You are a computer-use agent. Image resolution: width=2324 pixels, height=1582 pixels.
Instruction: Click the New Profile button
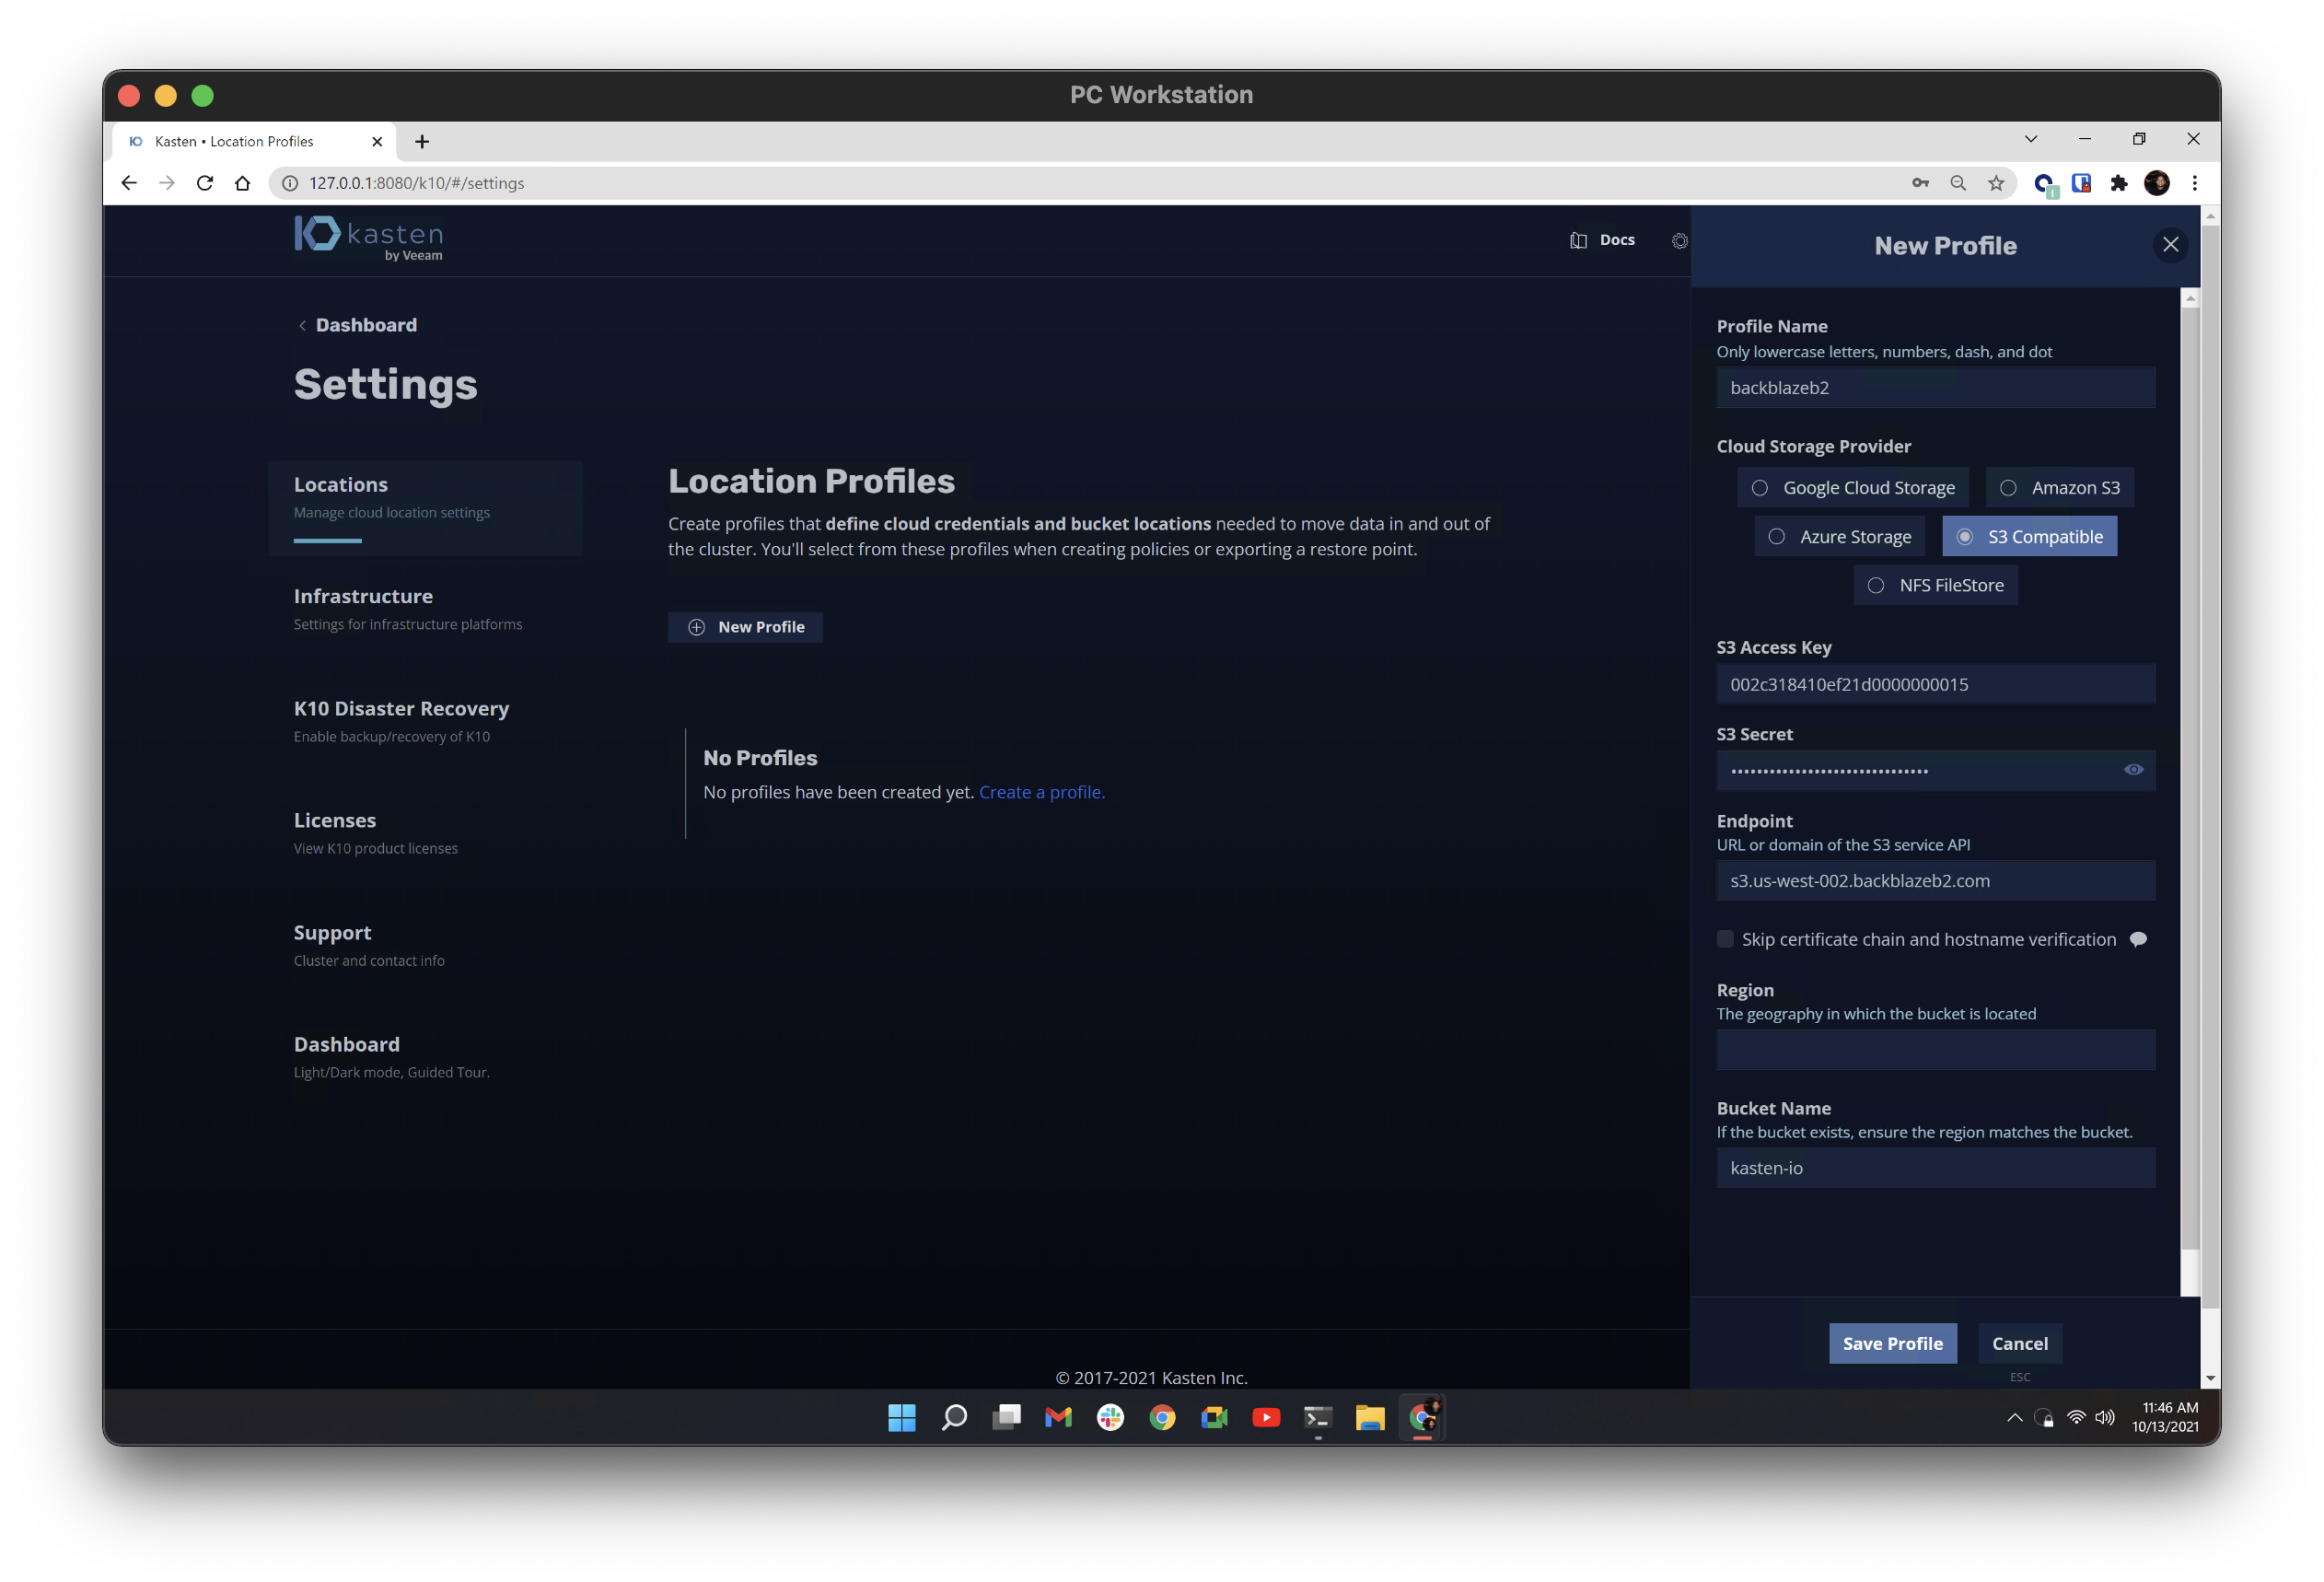click(x=745, y=627)
